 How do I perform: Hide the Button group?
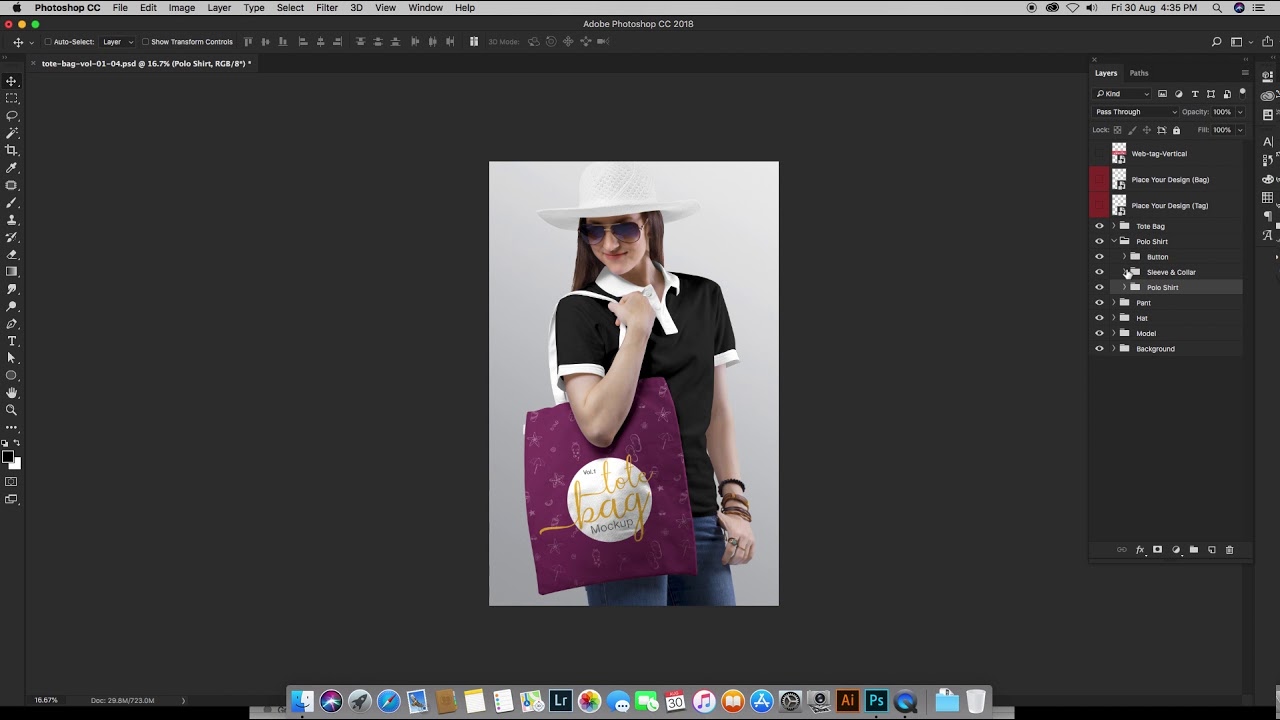tap(1100, 257)
